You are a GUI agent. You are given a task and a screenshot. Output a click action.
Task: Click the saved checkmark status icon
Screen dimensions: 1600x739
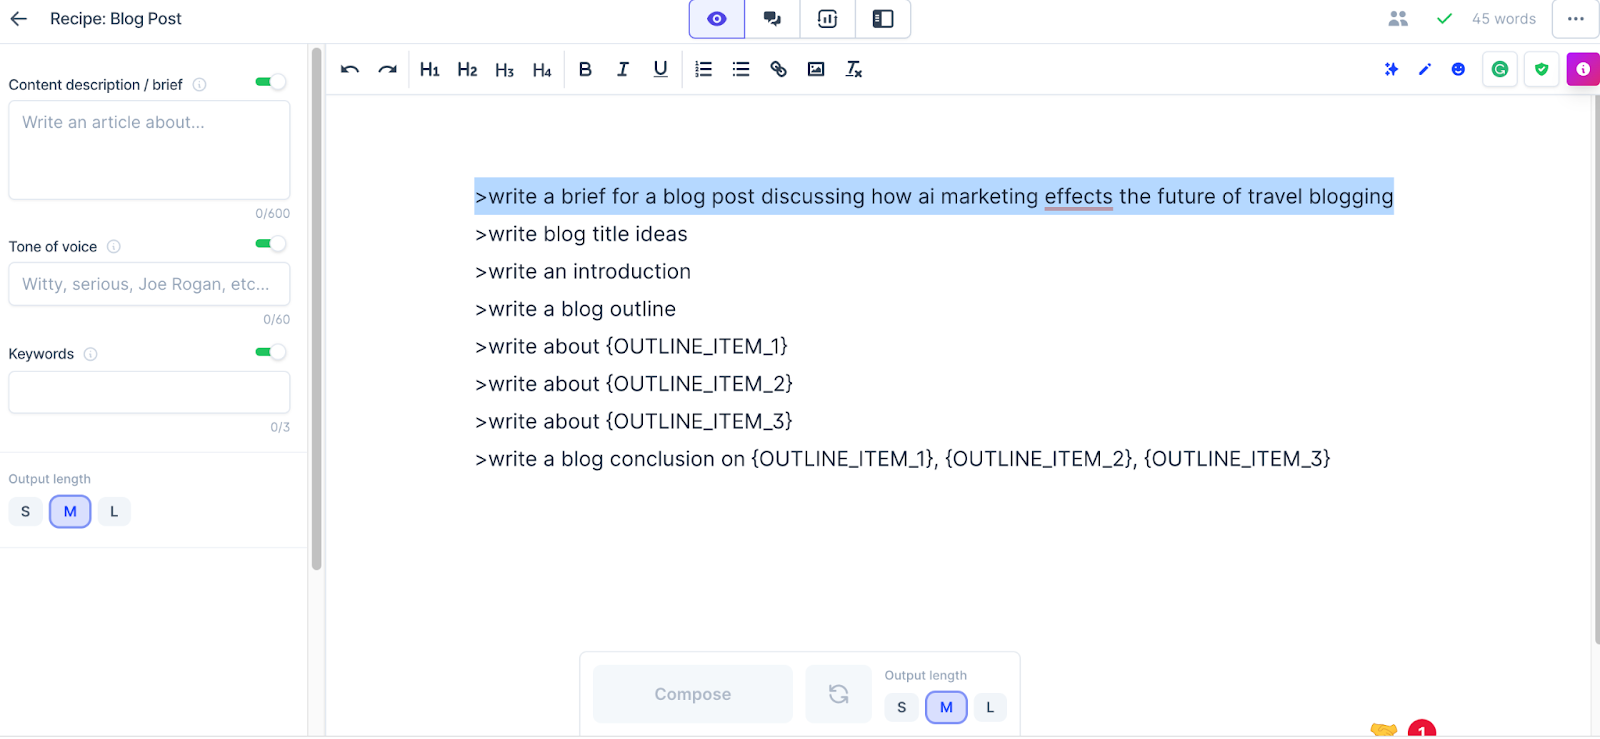click(1444, 19)
